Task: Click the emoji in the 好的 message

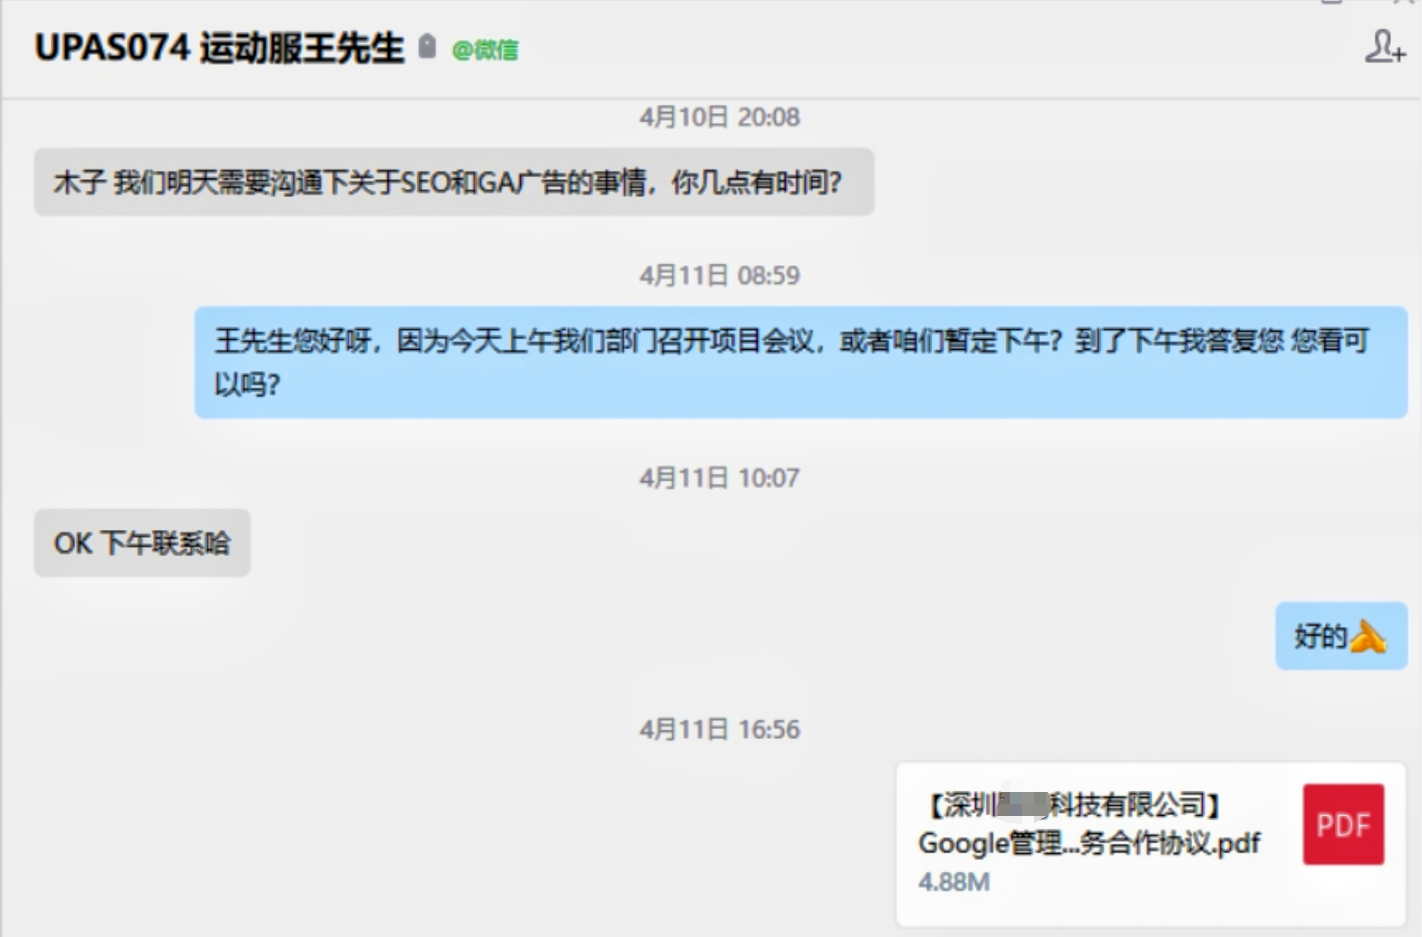Action: point(1367,636)
